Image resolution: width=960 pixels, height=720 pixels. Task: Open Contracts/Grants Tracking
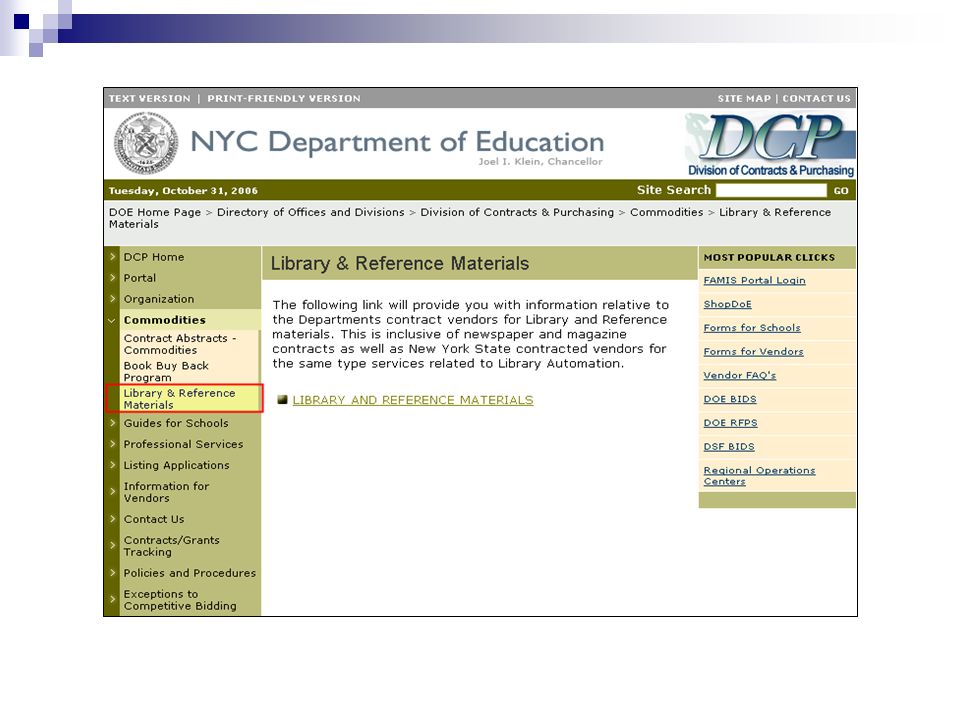click(171, 546)
